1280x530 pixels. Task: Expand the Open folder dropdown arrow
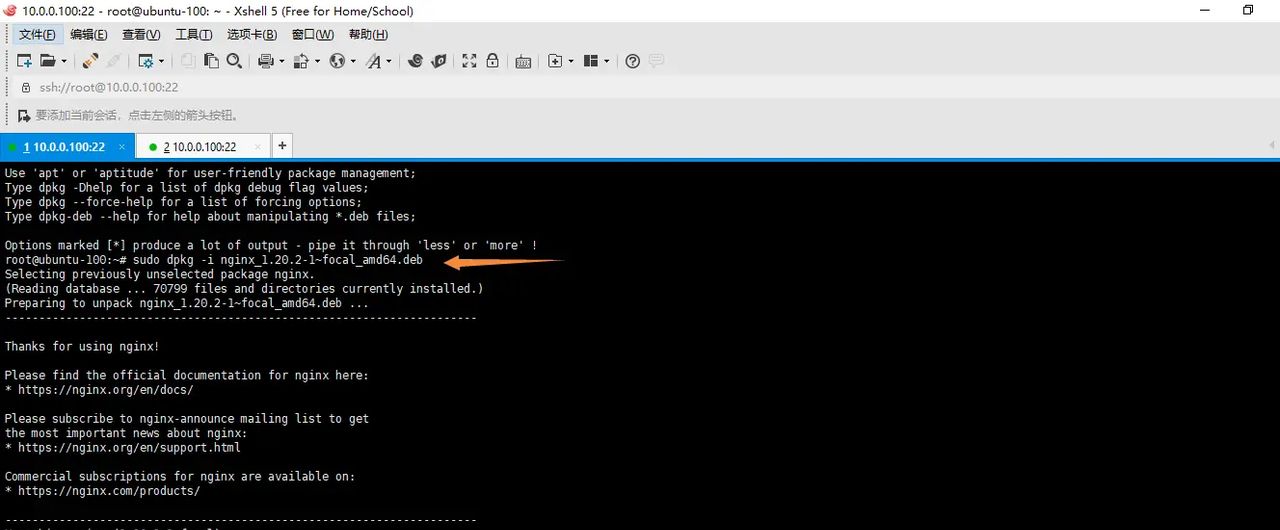pos(62,62)
